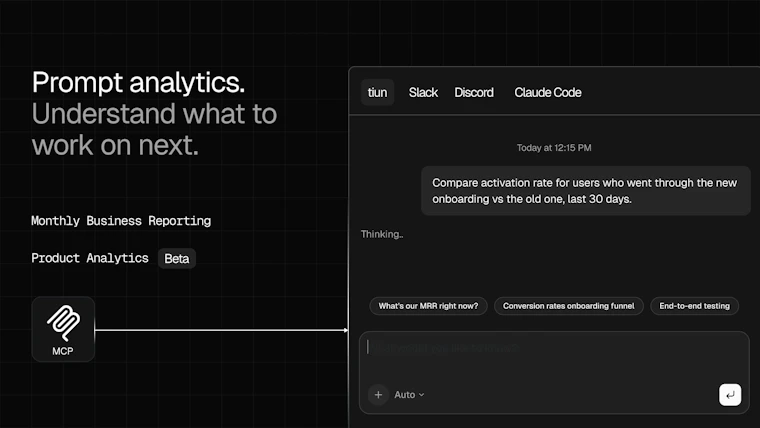Click the Thinking.. status text
Image resolution: width=760 pixels, height=428 pixels.
pyautogui.click(x=382, y=234)
